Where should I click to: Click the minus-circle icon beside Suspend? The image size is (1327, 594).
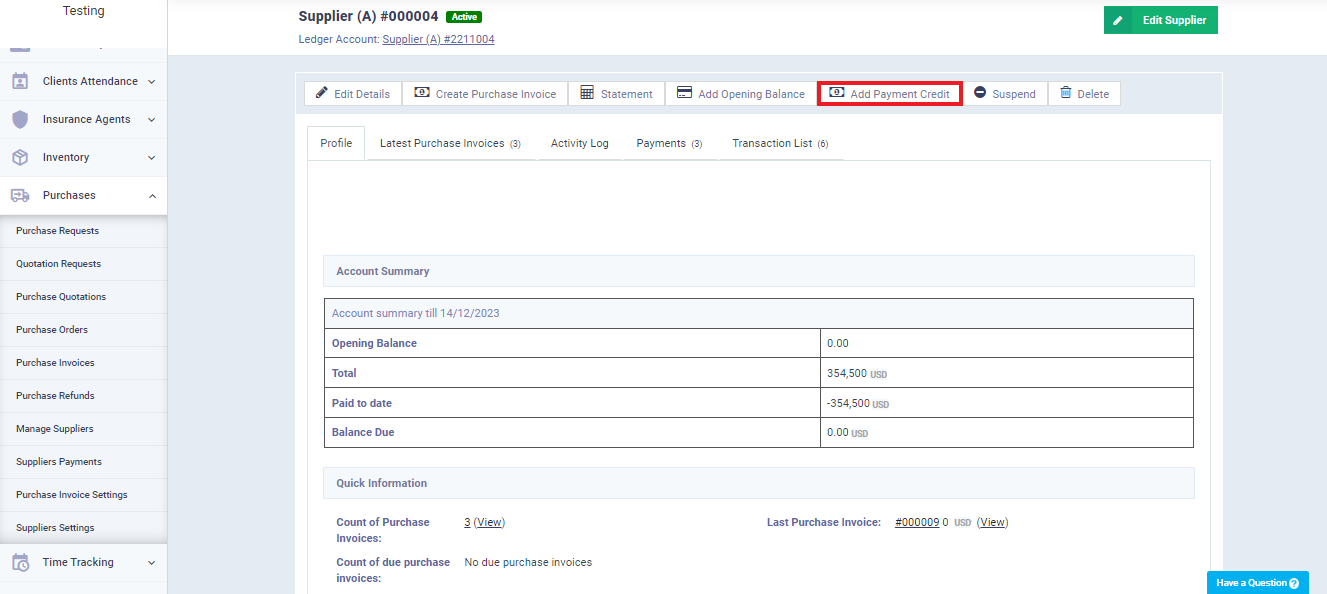point(980,93)
